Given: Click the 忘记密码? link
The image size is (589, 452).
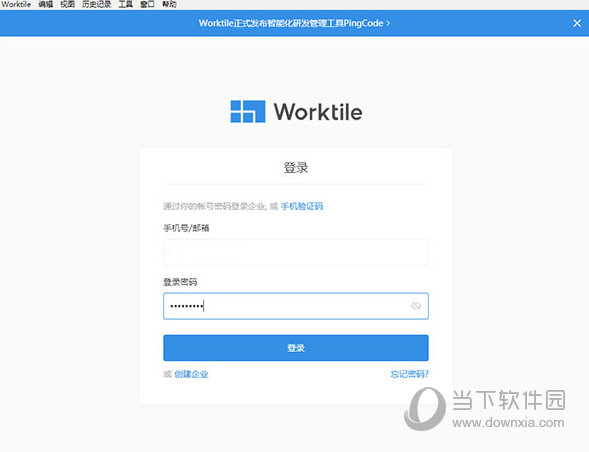Looking at the screenshot, I should click(x=409, y=374).
